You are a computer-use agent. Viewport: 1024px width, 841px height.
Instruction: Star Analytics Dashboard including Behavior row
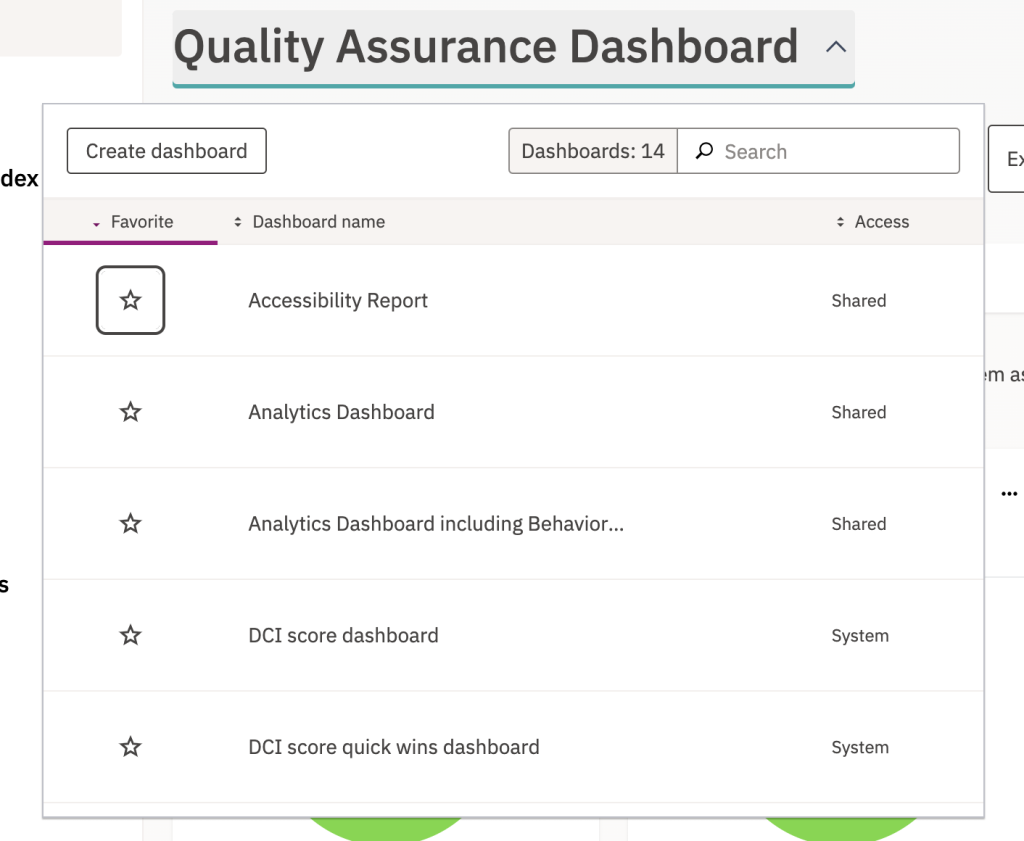coord(130,524)
